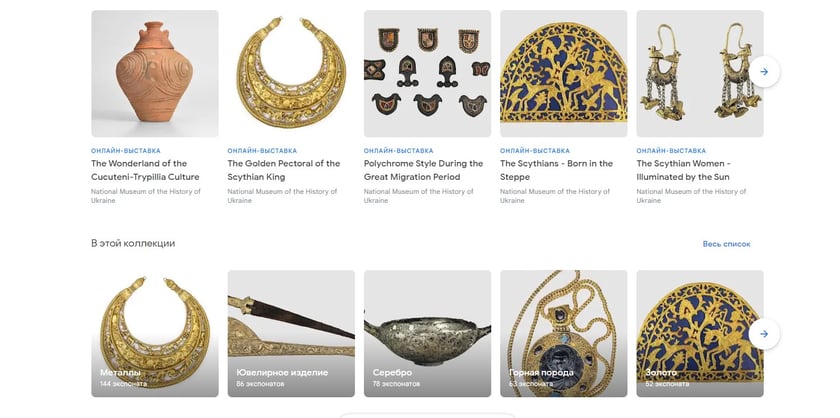Open Серебро category tile

click(428, 333)
